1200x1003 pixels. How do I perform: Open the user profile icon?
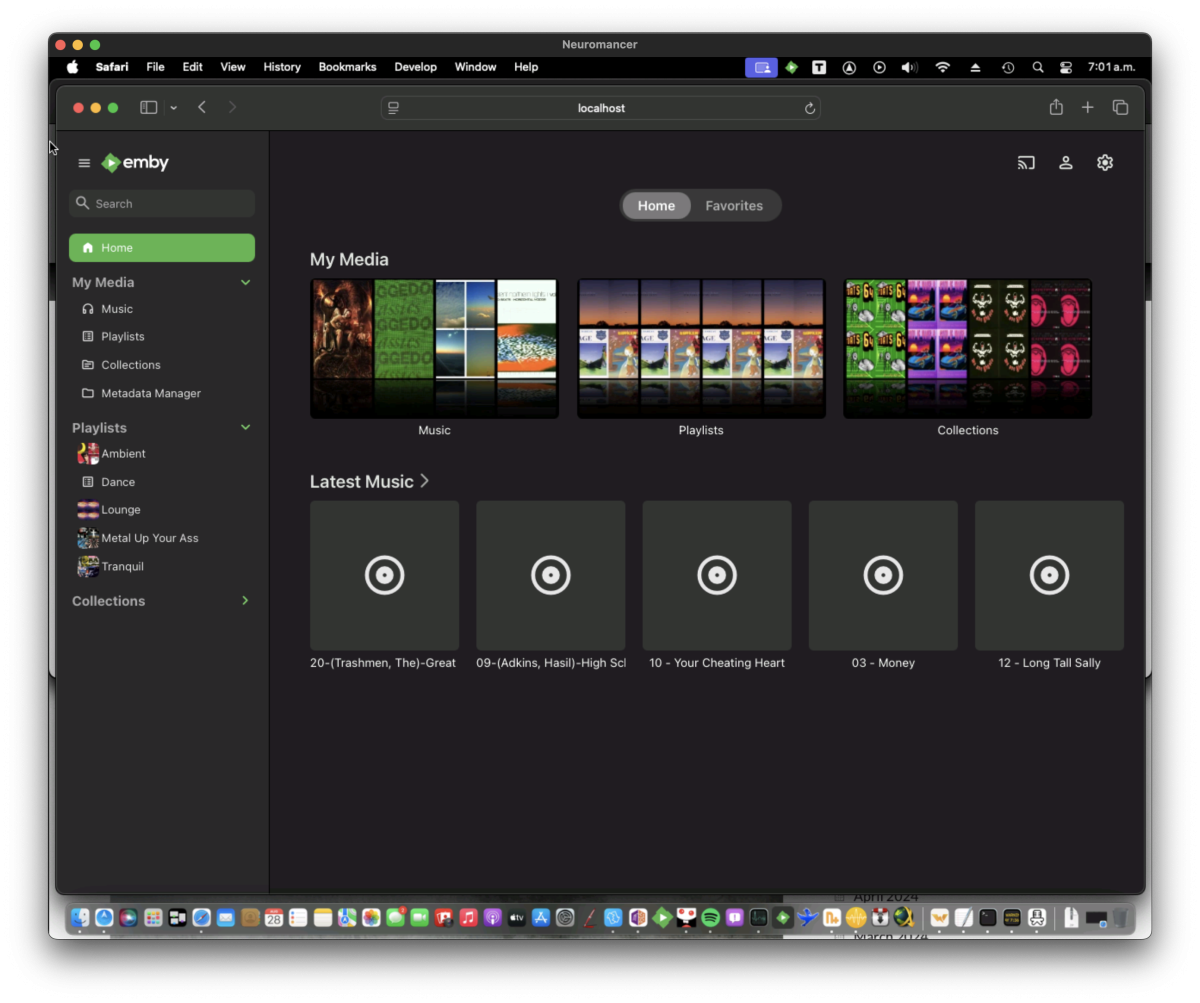pyautogui.click(x=1066, y=163)
